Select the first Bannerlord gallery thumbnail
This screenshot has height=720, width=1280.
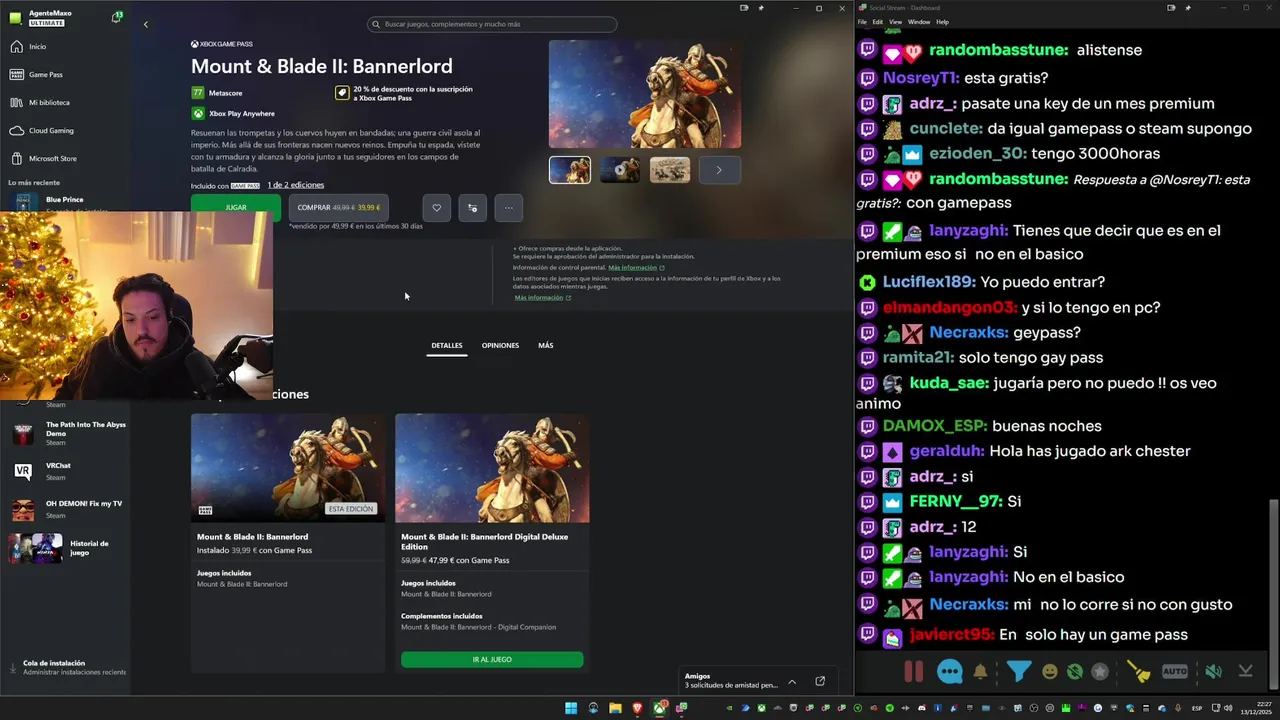(x=570, y=170)
